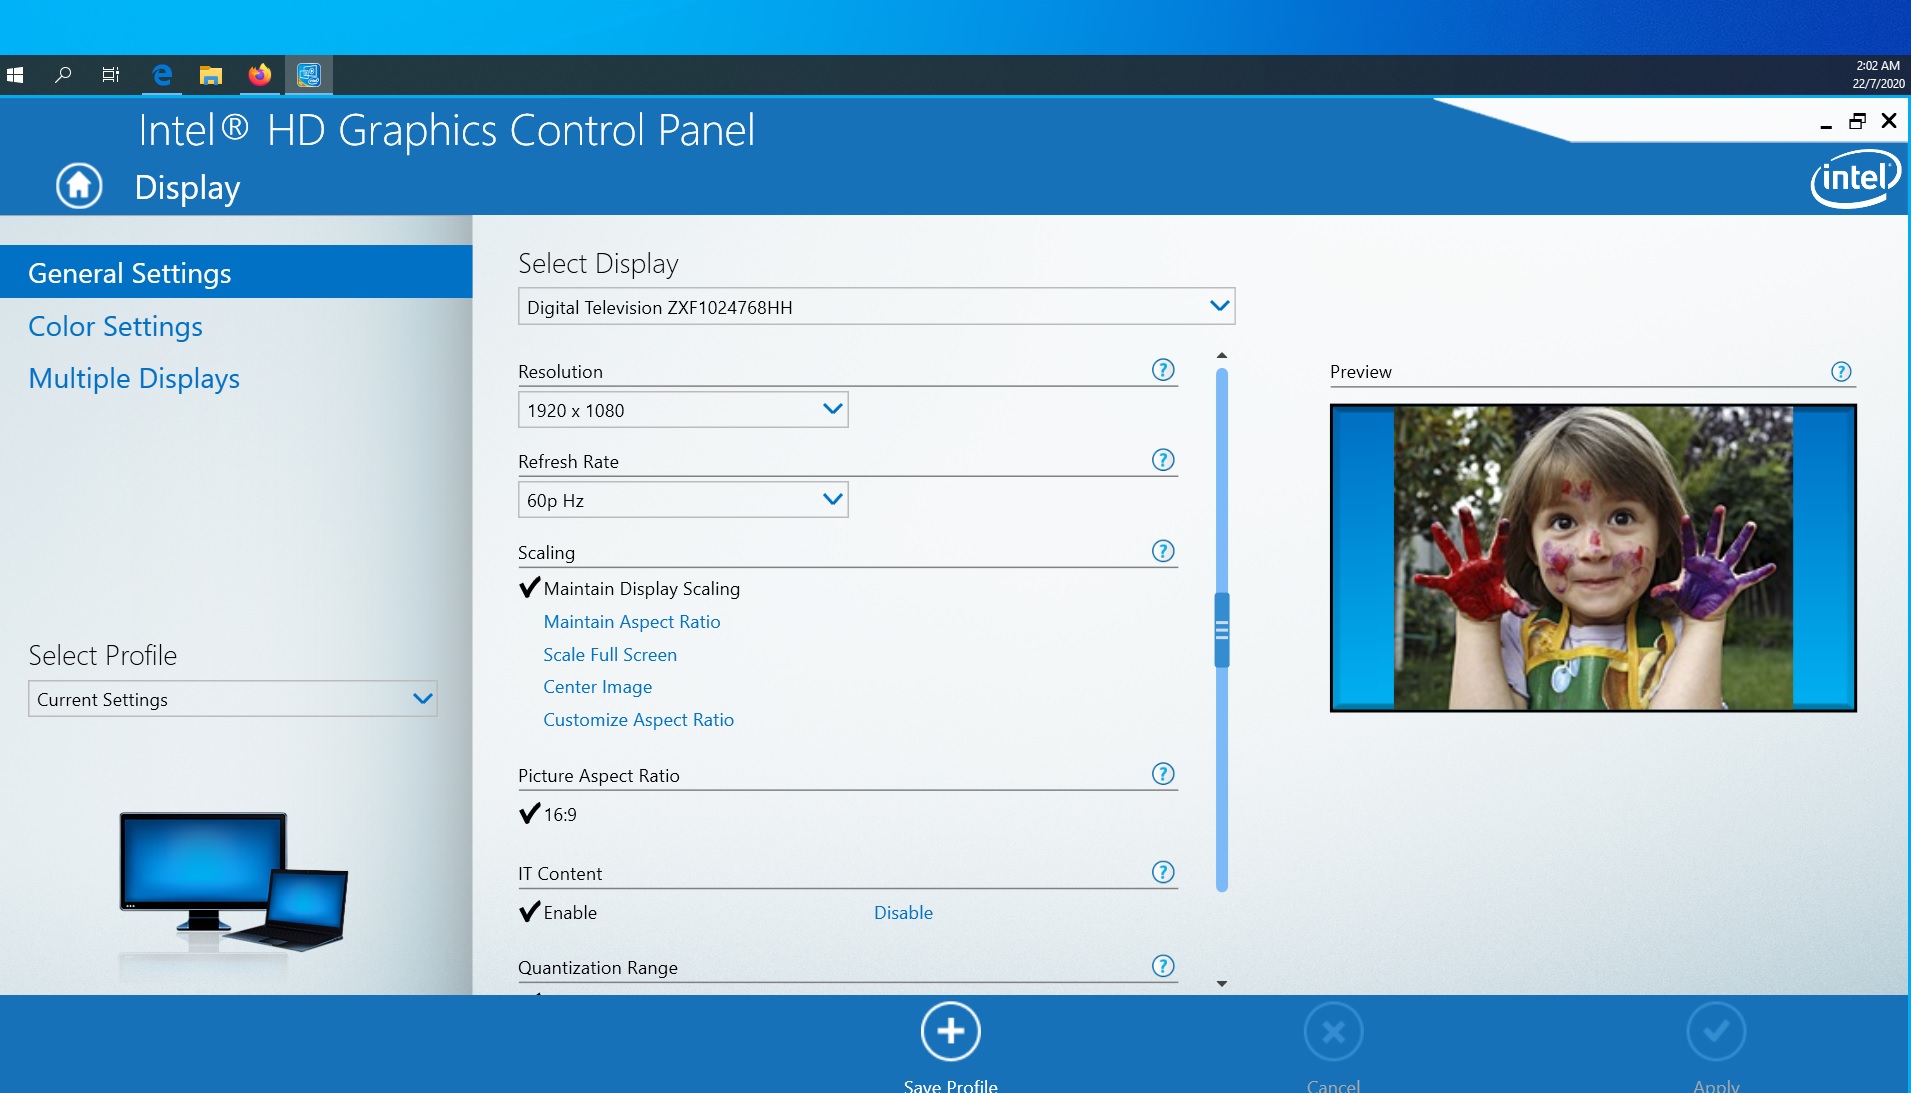Select 16:9 picture aspect ratio
Viewport: 1911px width, 1093px height.
tap(548, 814)
